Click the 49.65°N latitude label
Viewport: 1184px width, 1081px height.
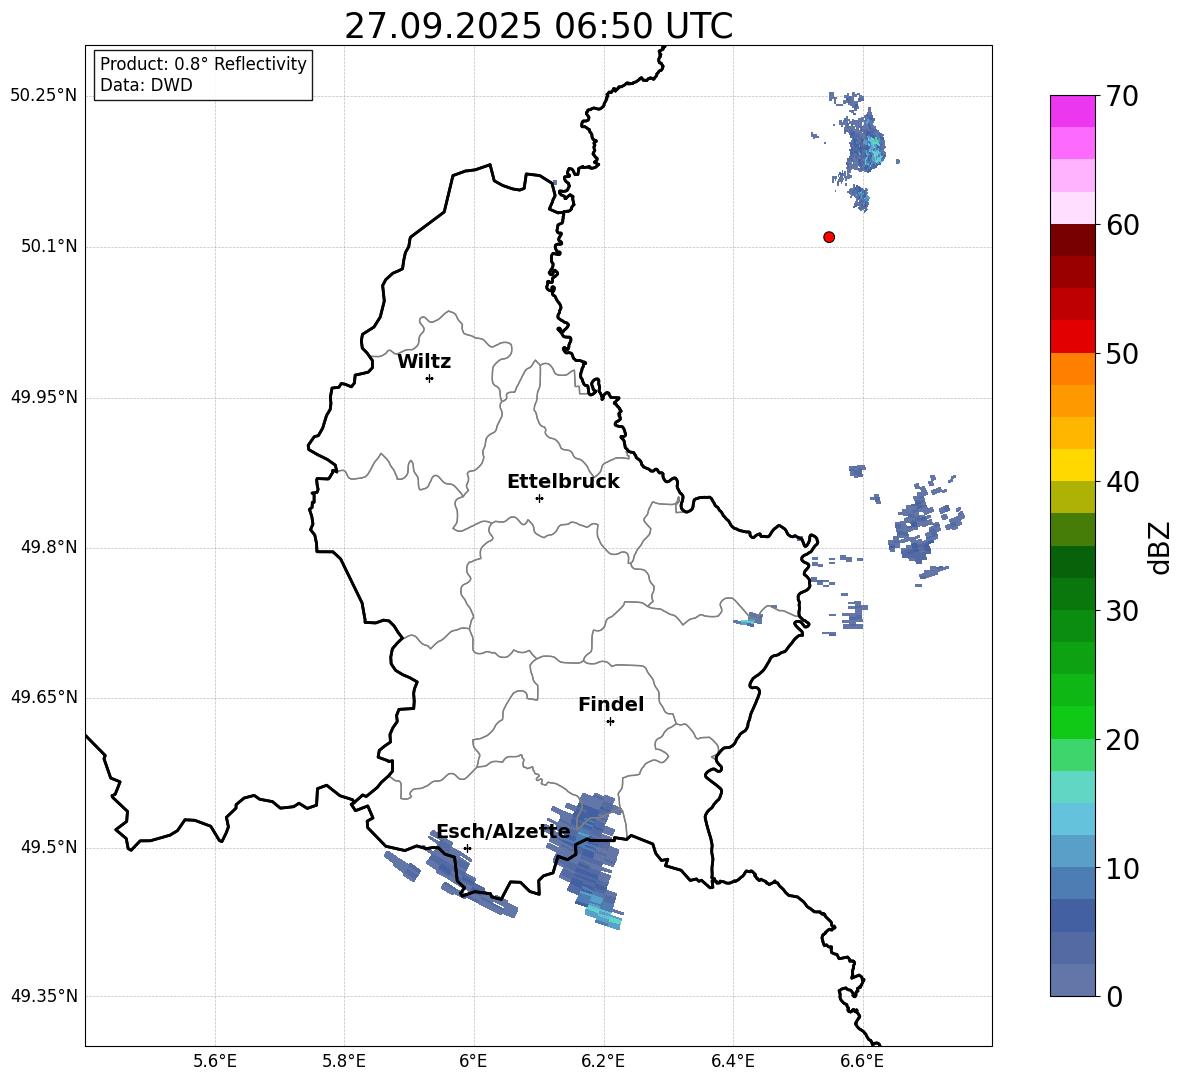click(x=44, y=697)
